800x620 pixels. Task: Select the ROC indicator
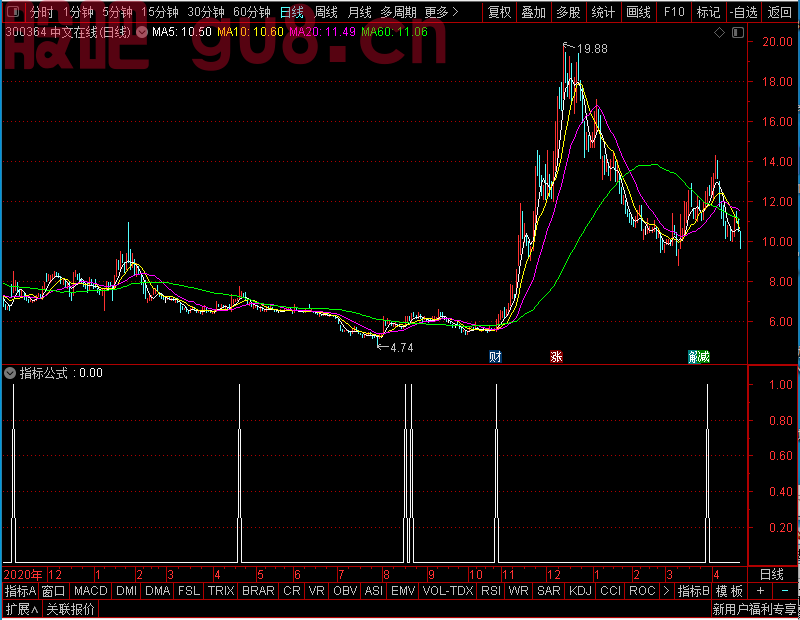point(642,591)
